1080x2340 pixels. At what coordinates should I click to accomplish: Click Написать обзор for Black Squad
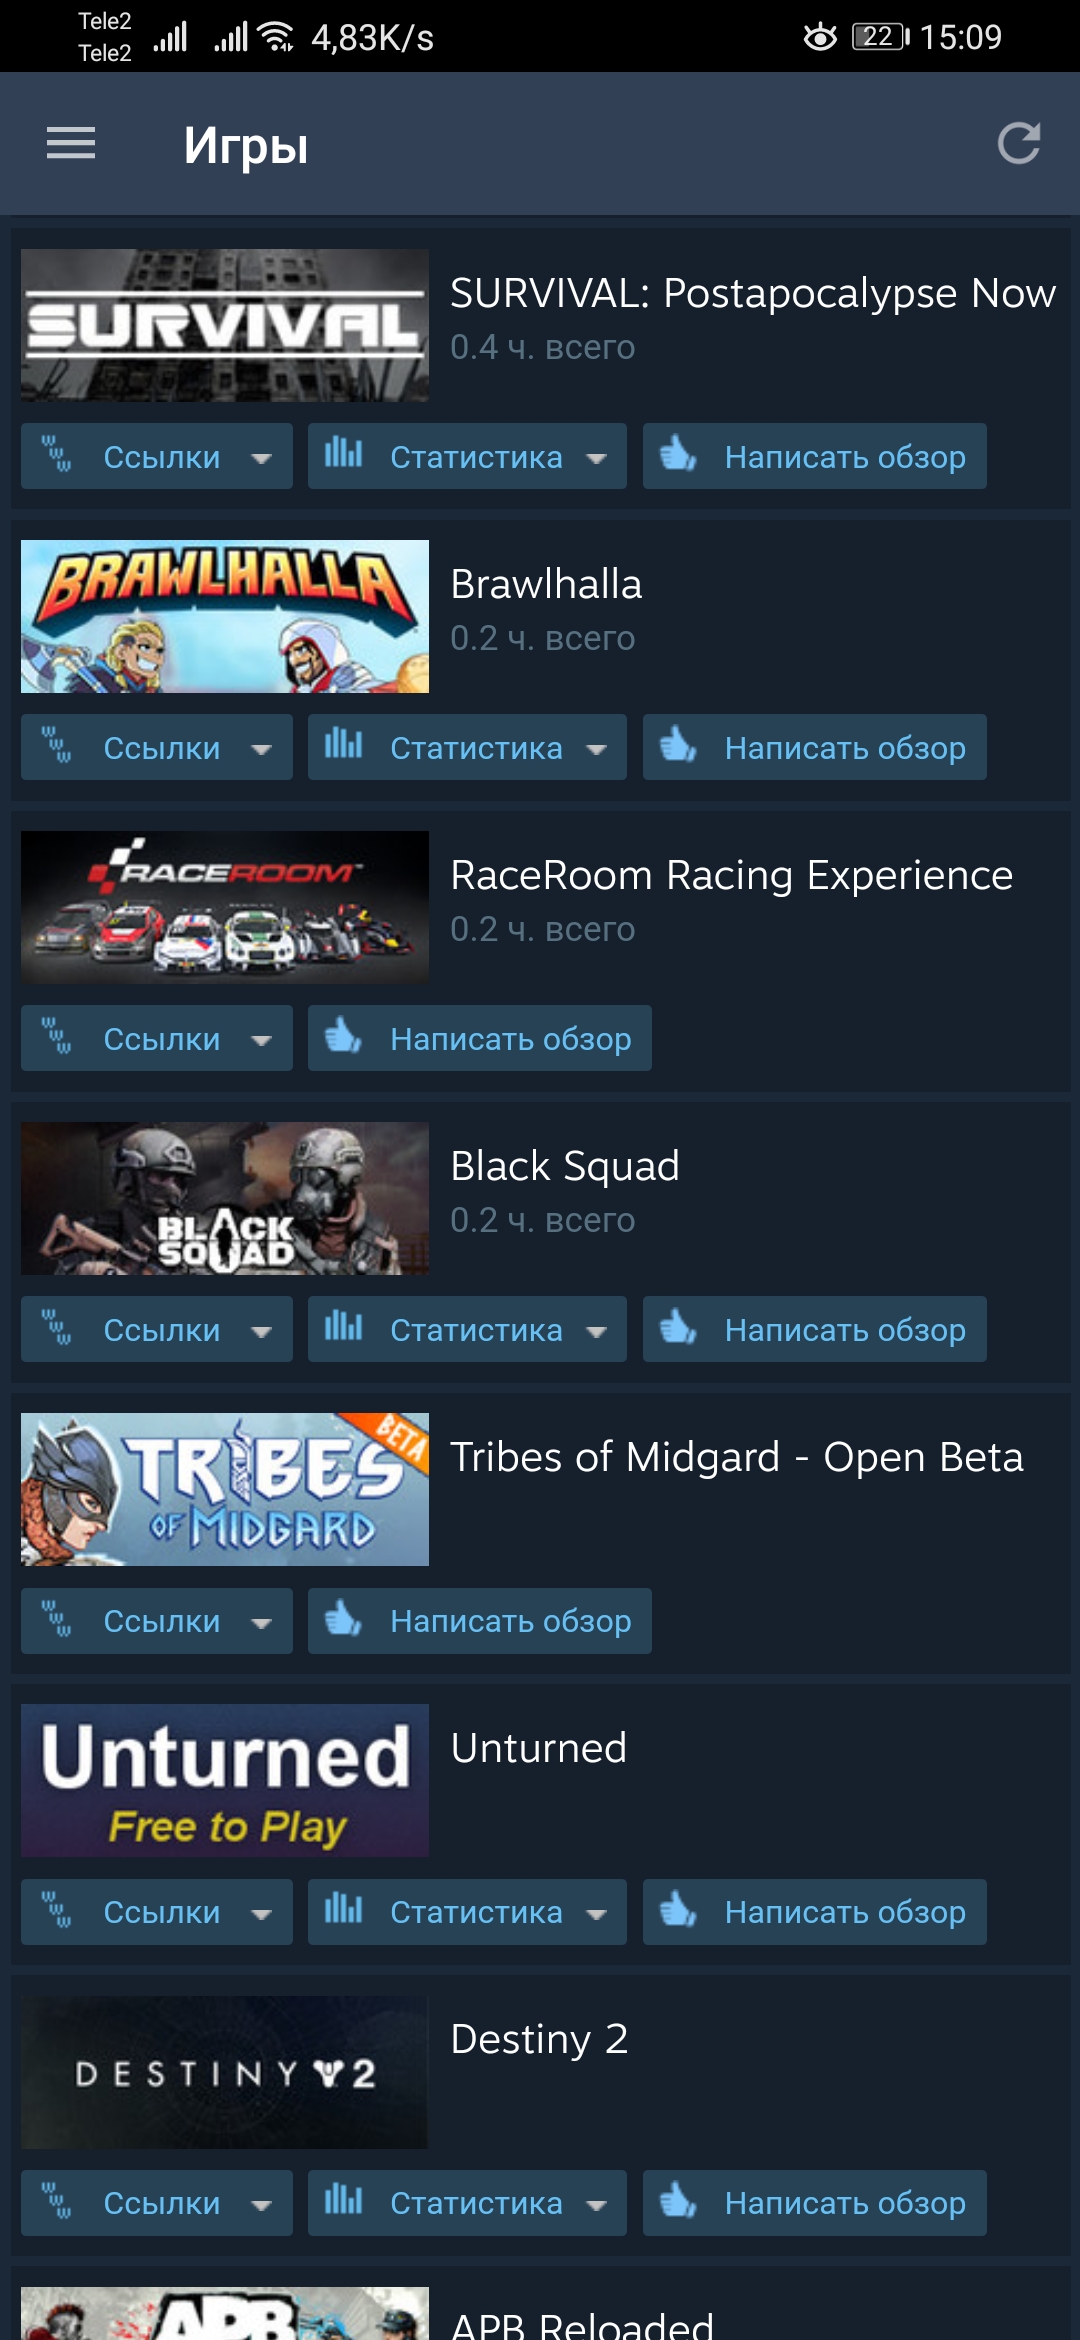point(815,1329)
